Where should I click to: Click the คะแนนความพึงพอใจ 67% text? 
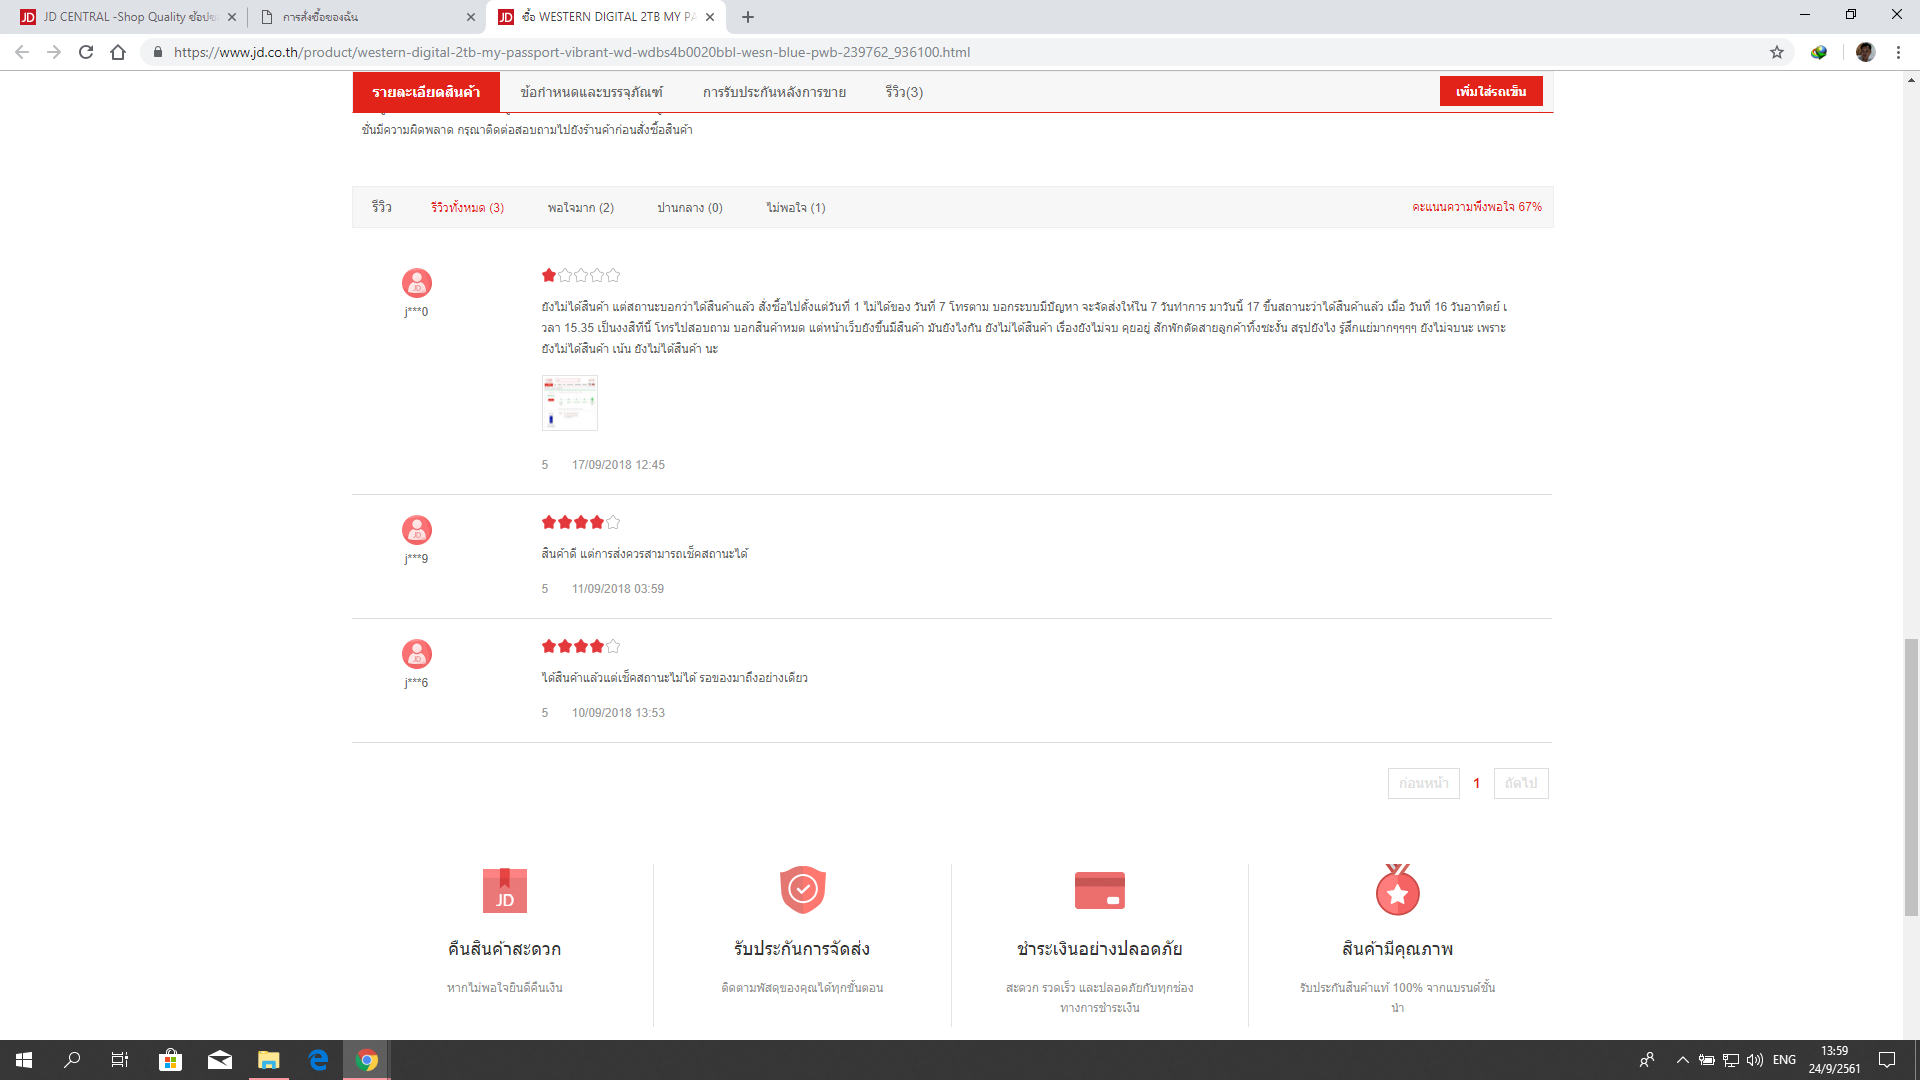(x=1476, y=207)
